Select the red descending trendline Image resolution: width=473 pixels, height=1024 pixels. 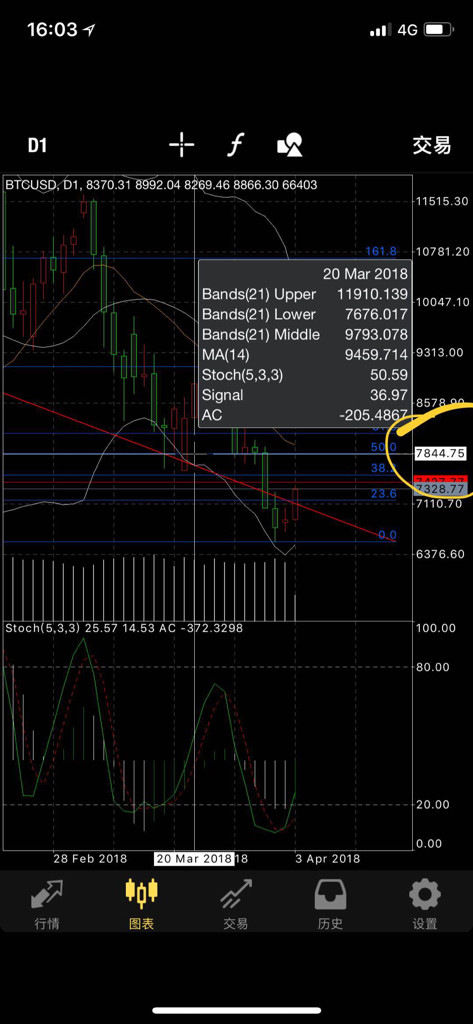click(x=199, y=466)
